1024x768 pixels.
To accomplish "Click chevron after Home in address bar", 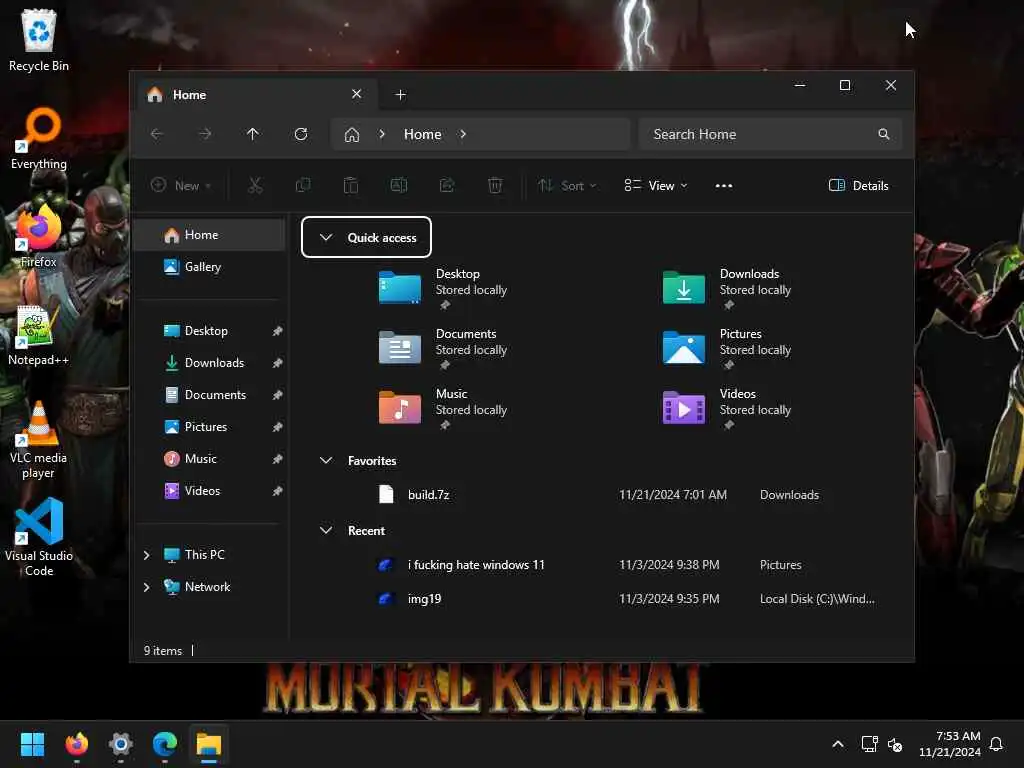I will (463, 134).
